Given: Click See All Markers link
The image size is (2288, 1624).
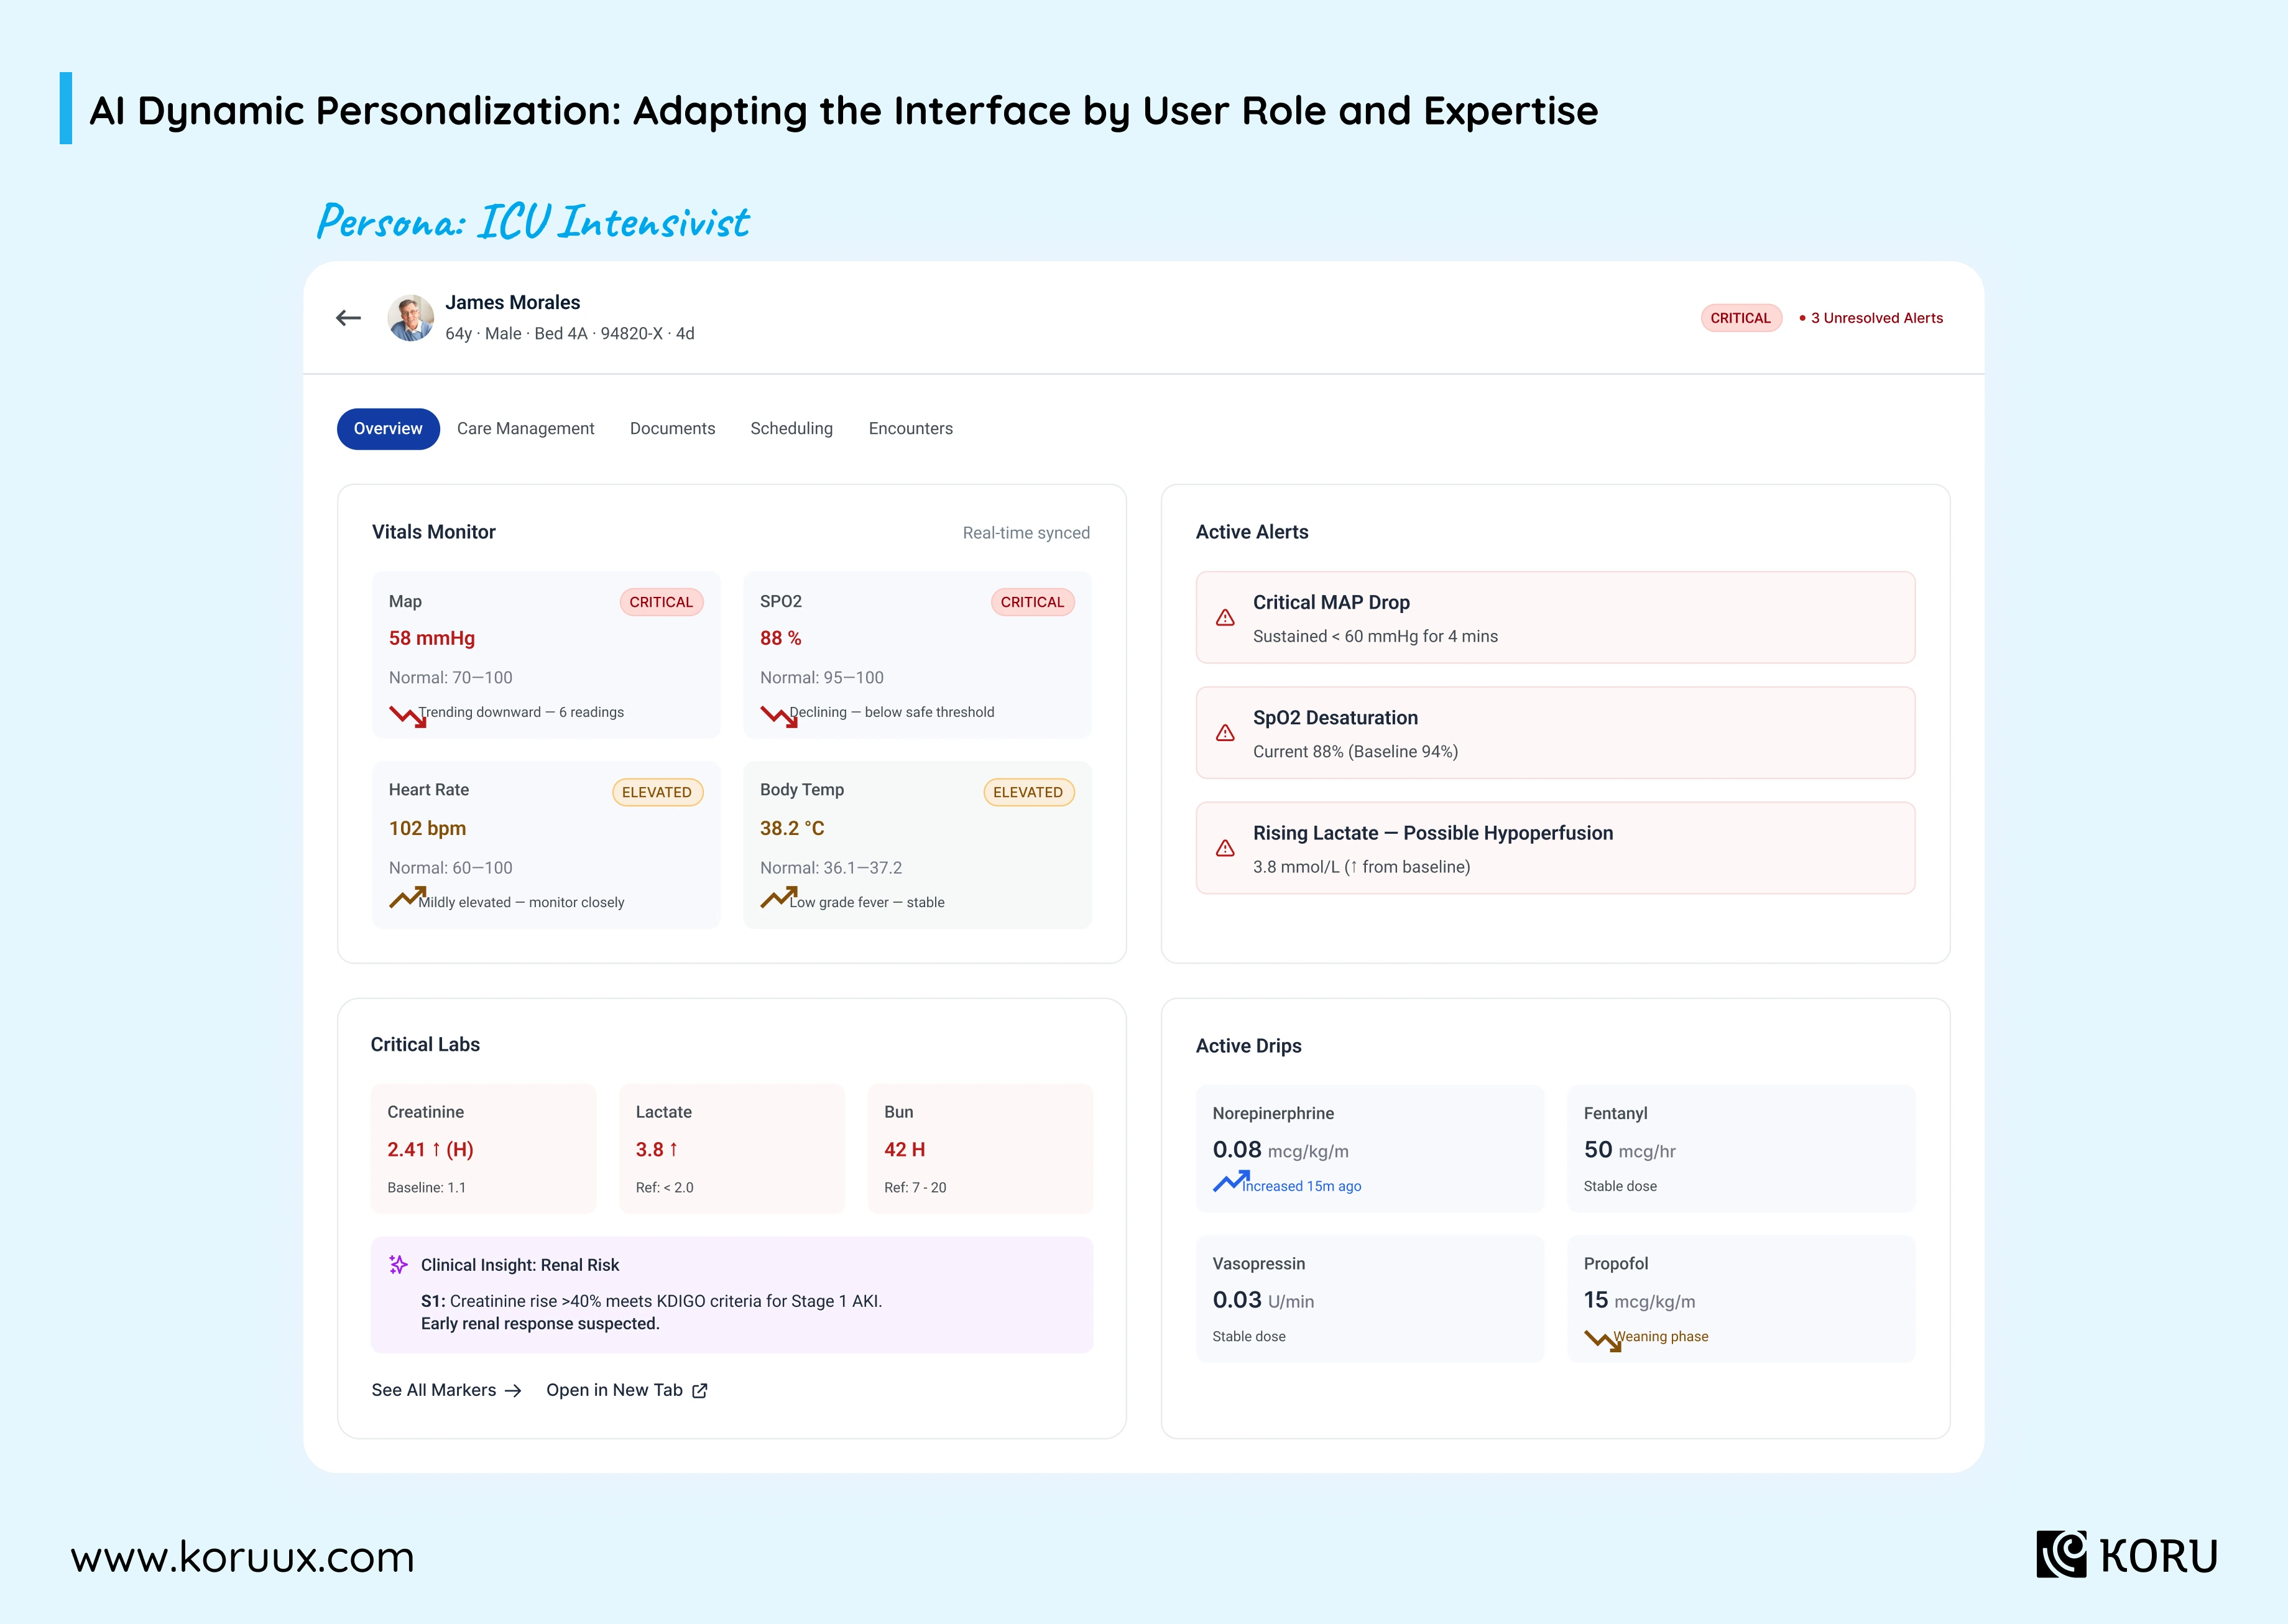Looking at the screenshot, I should tap(446, 1391).
